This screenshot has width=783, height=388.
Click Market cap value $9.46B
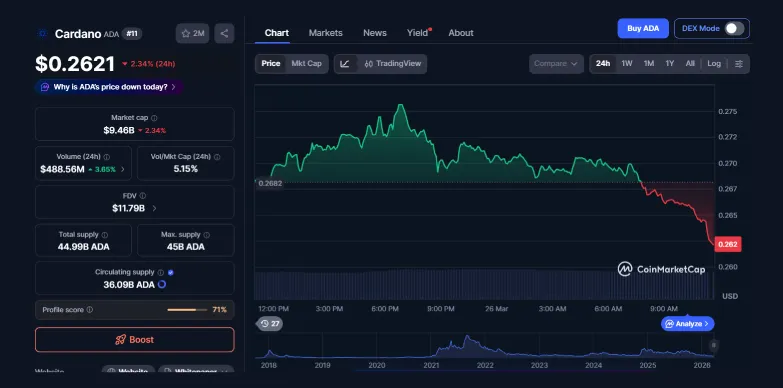click(x=119, y=130)
